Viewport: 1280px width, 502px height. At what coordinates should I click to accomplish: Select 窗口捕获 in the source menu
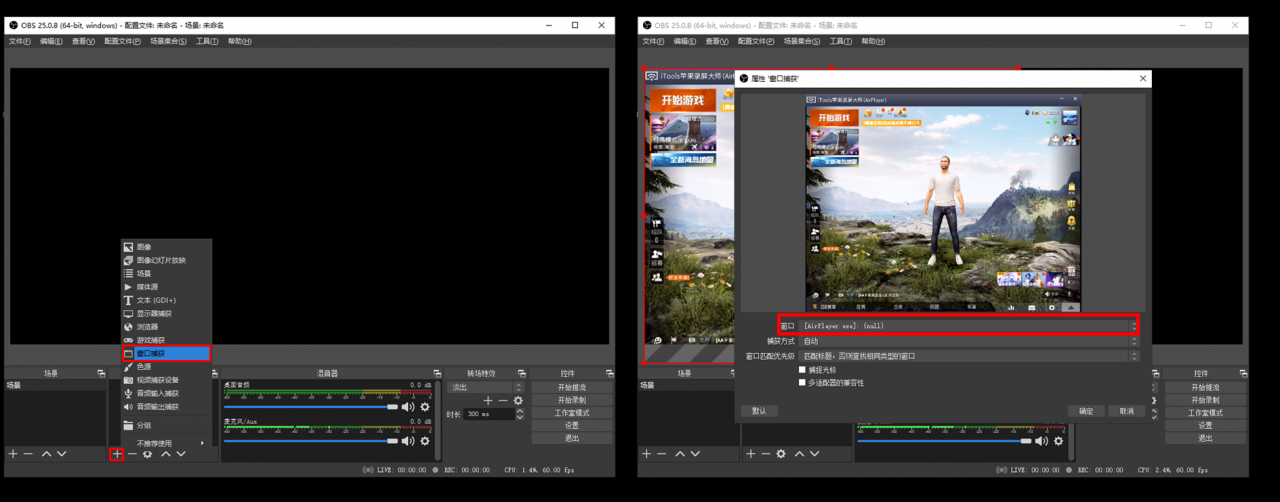(165, 353)
